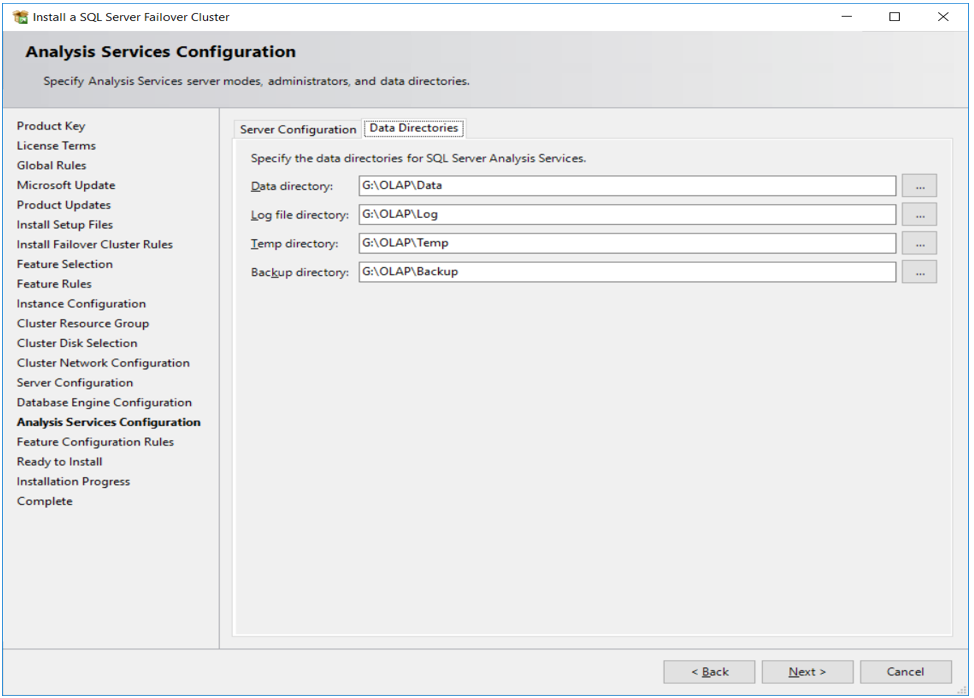Click the Temp directory label

coord(294,244)
